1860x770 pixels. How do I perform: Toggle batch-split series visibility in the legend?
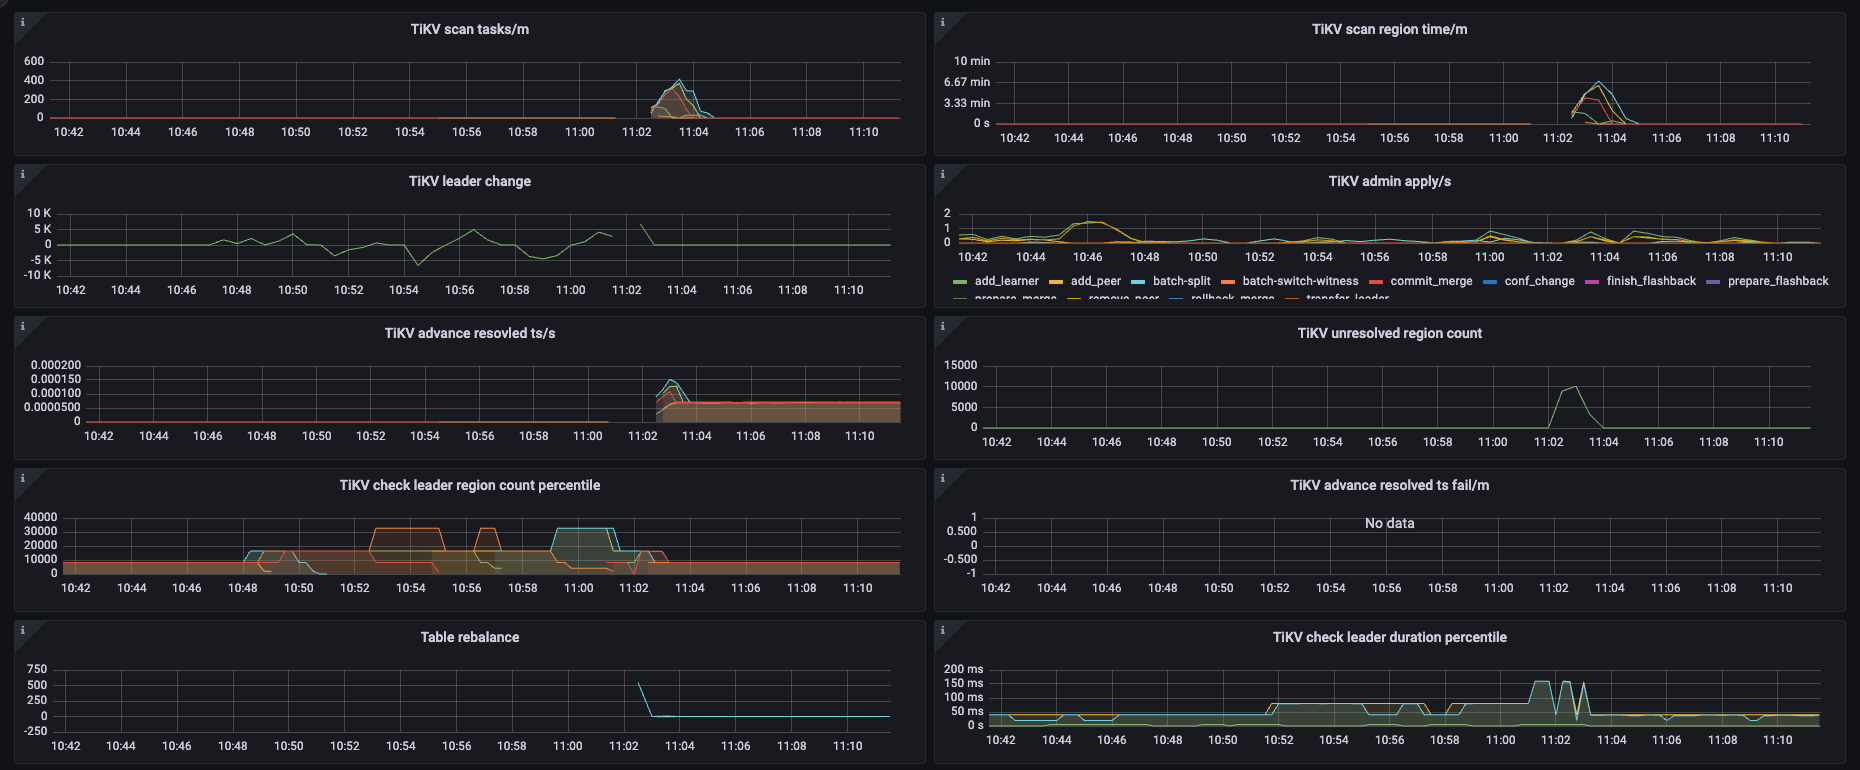[1181, 281]
